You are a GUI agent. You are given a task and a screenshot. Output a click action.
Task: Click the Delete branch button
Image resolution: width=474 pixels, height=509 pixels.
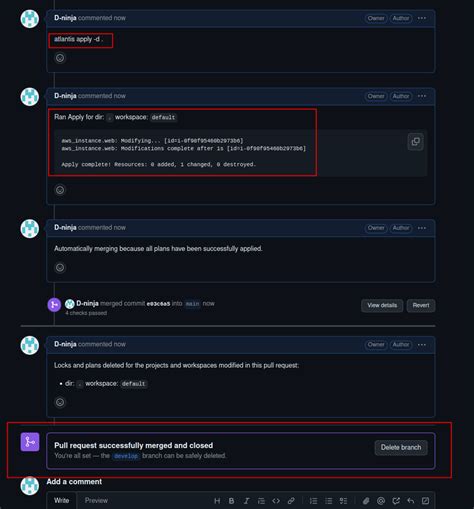(401, 447)
